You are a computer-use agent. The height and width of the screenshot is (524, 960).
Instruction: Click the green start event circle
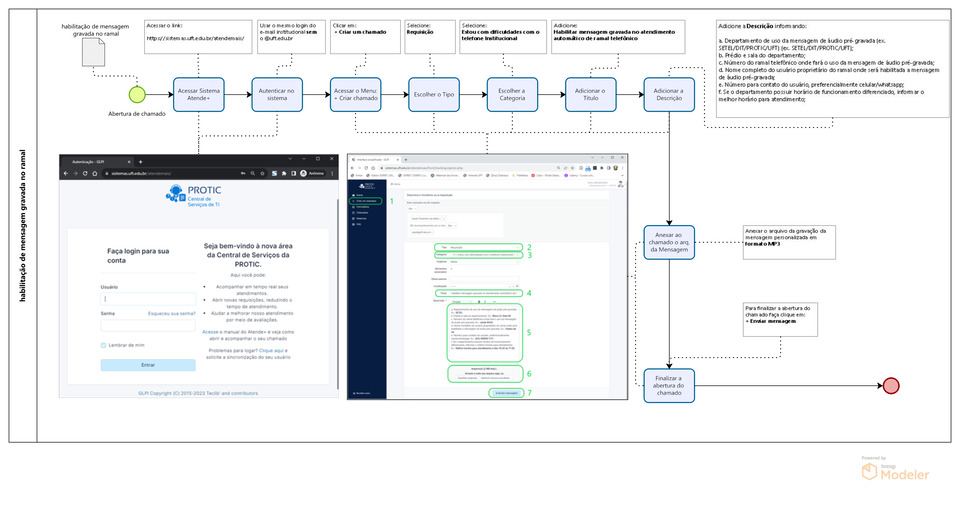click(137, 96)
